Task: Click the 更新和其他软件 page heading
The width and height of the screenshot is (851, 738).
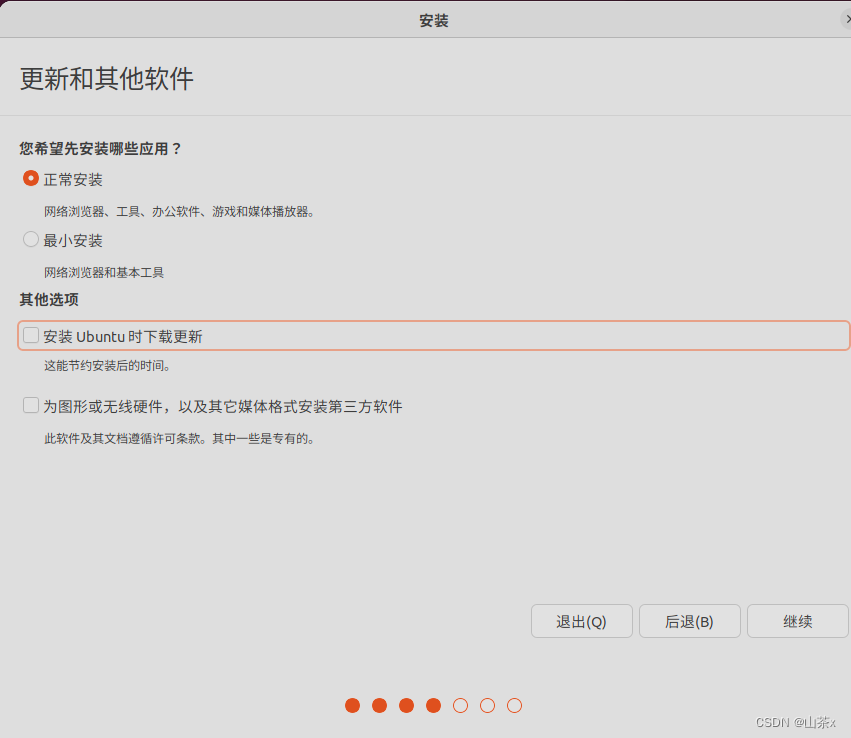Action: pyautogui.click(x=101, y=77)
